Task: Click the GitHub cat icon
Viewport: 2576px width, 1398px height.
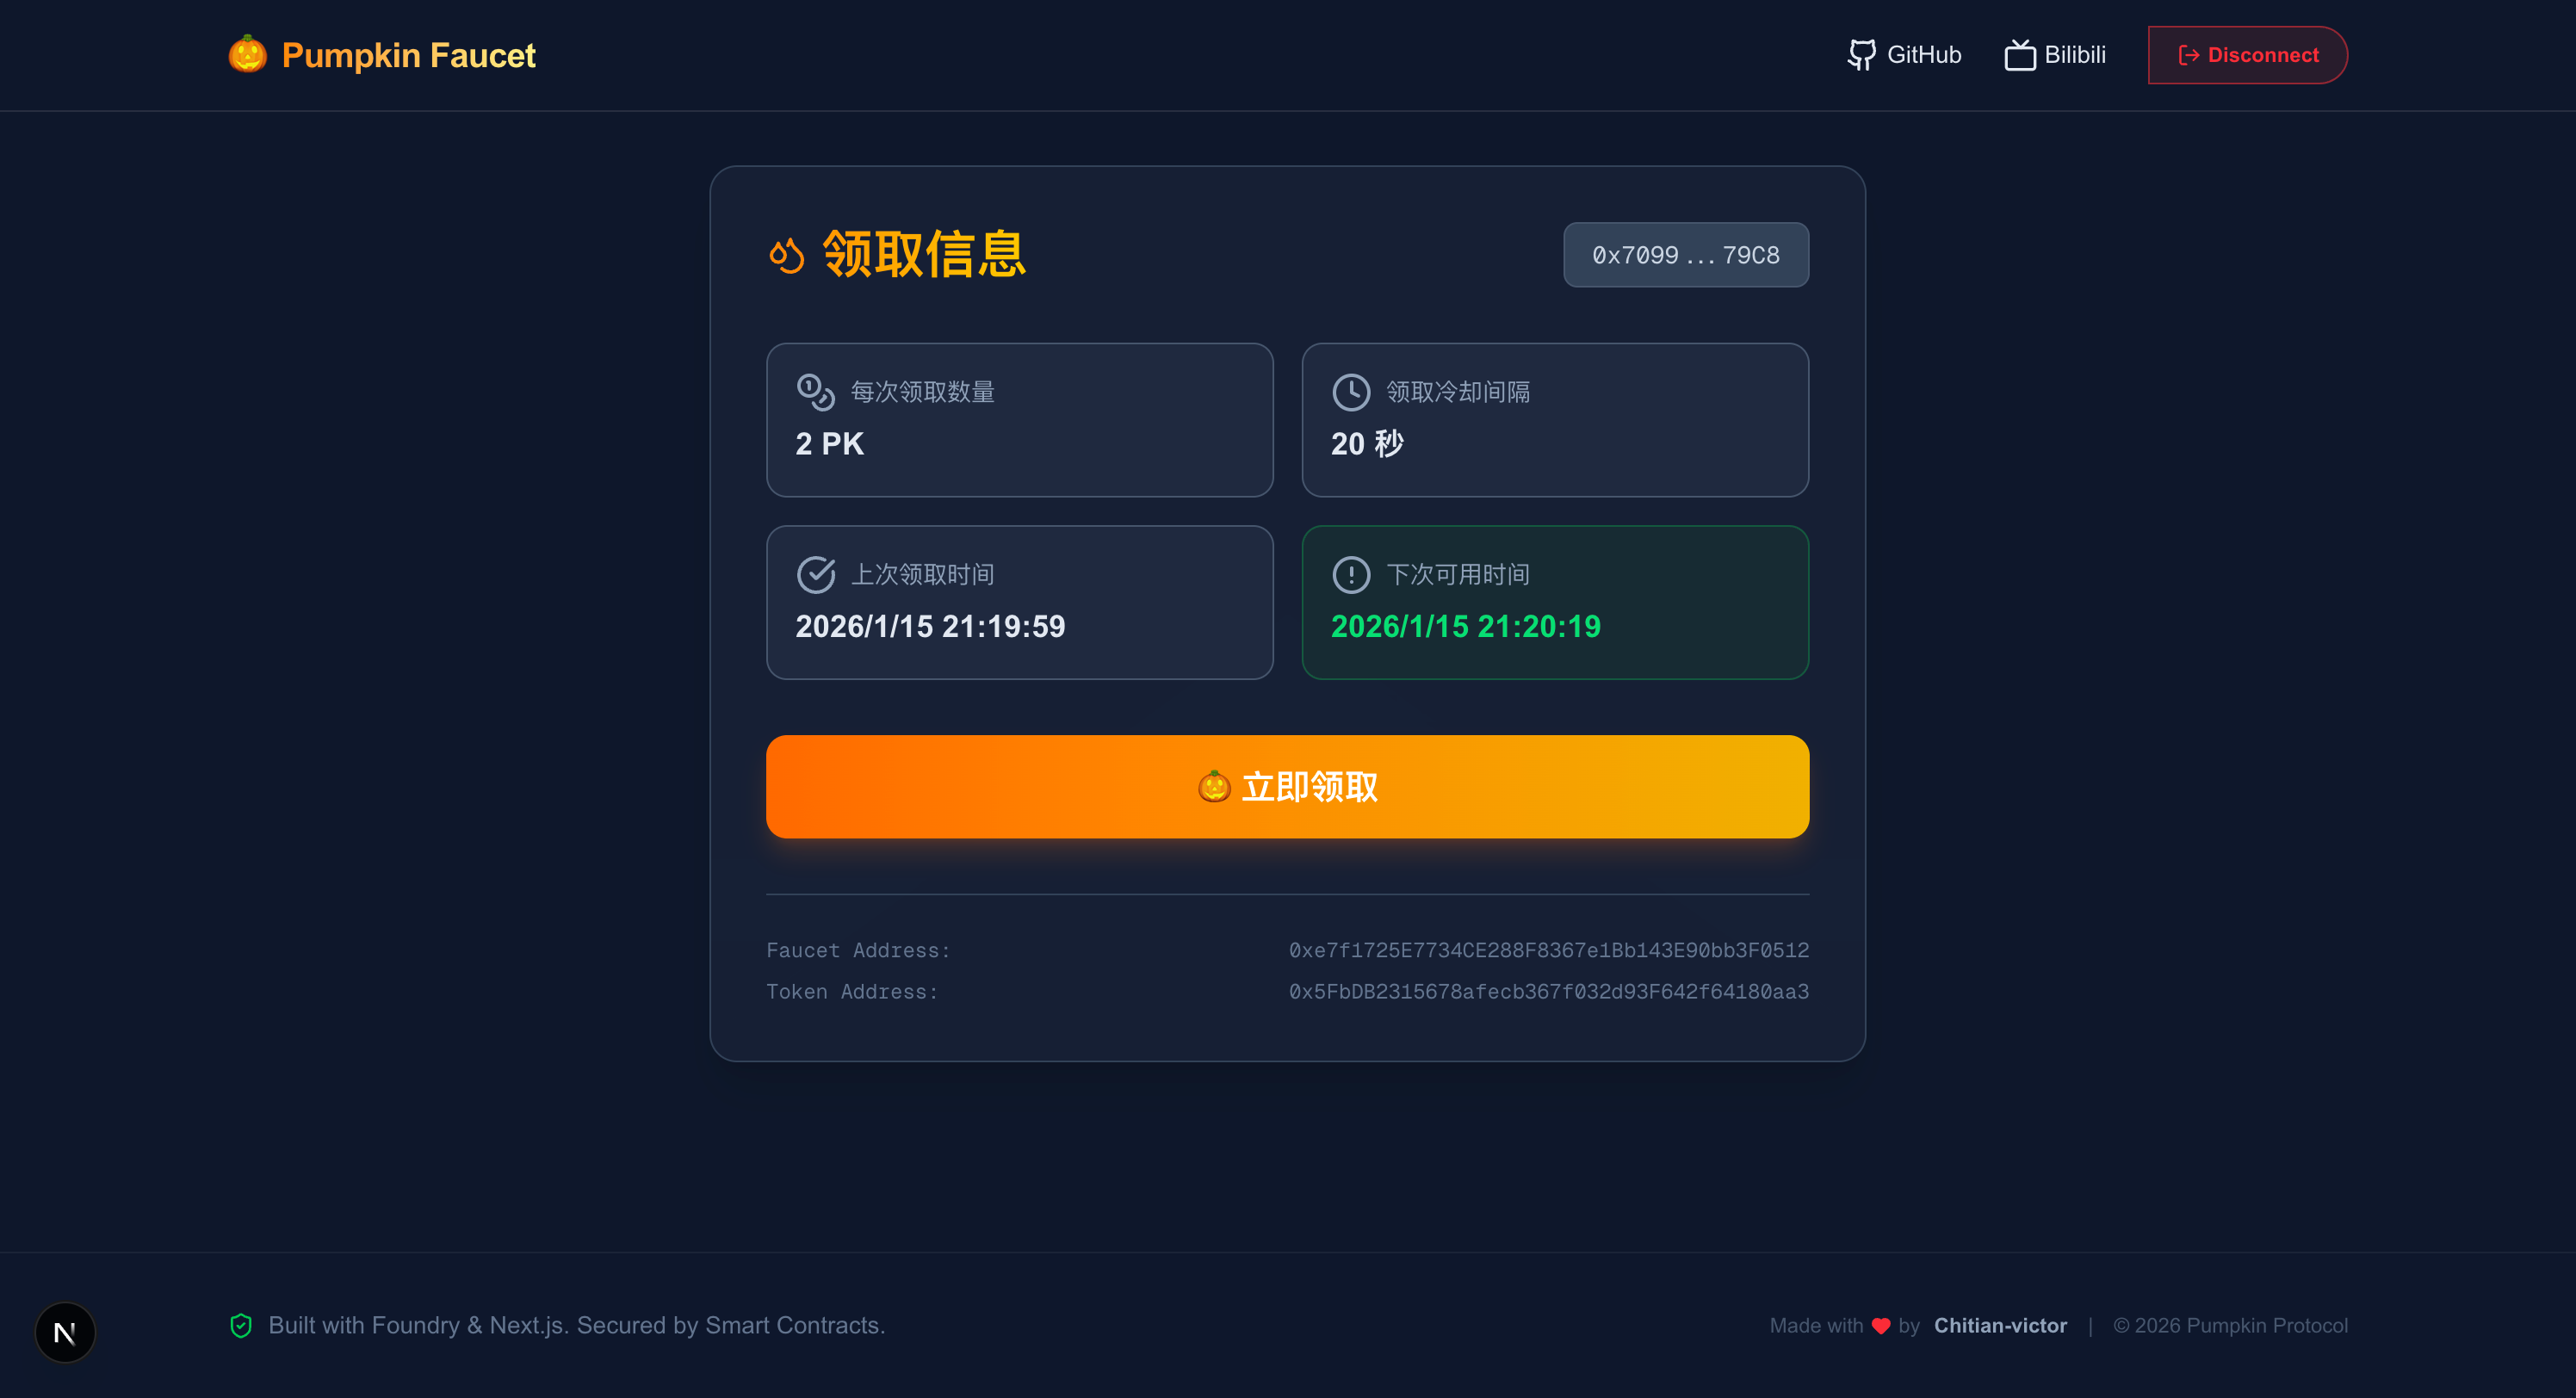Action: click(x=1861, y=54)
